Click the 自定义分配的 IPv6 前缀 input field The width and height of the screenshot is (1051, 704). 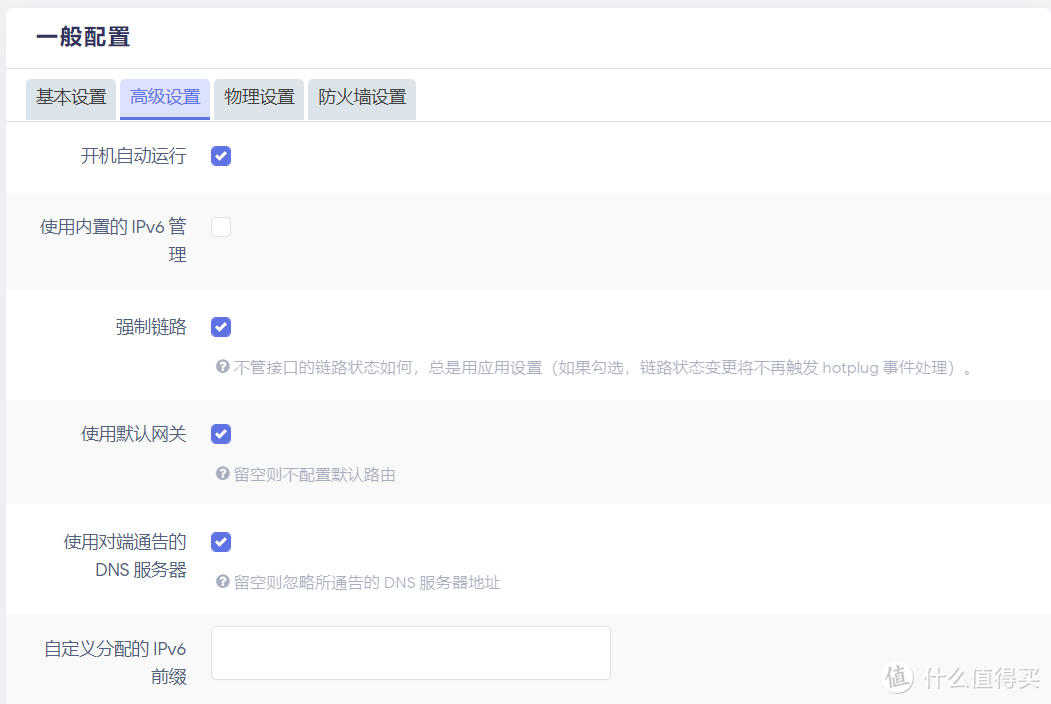410,652
